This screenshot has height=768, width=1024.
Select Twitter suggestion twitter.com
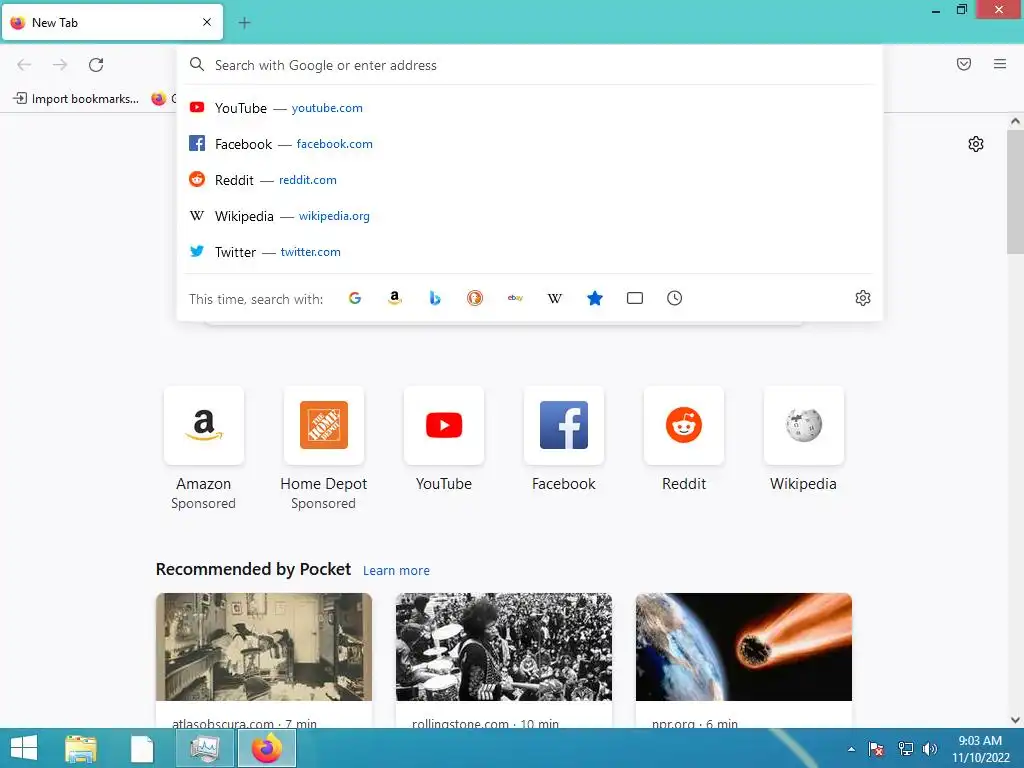pos(530,251)
